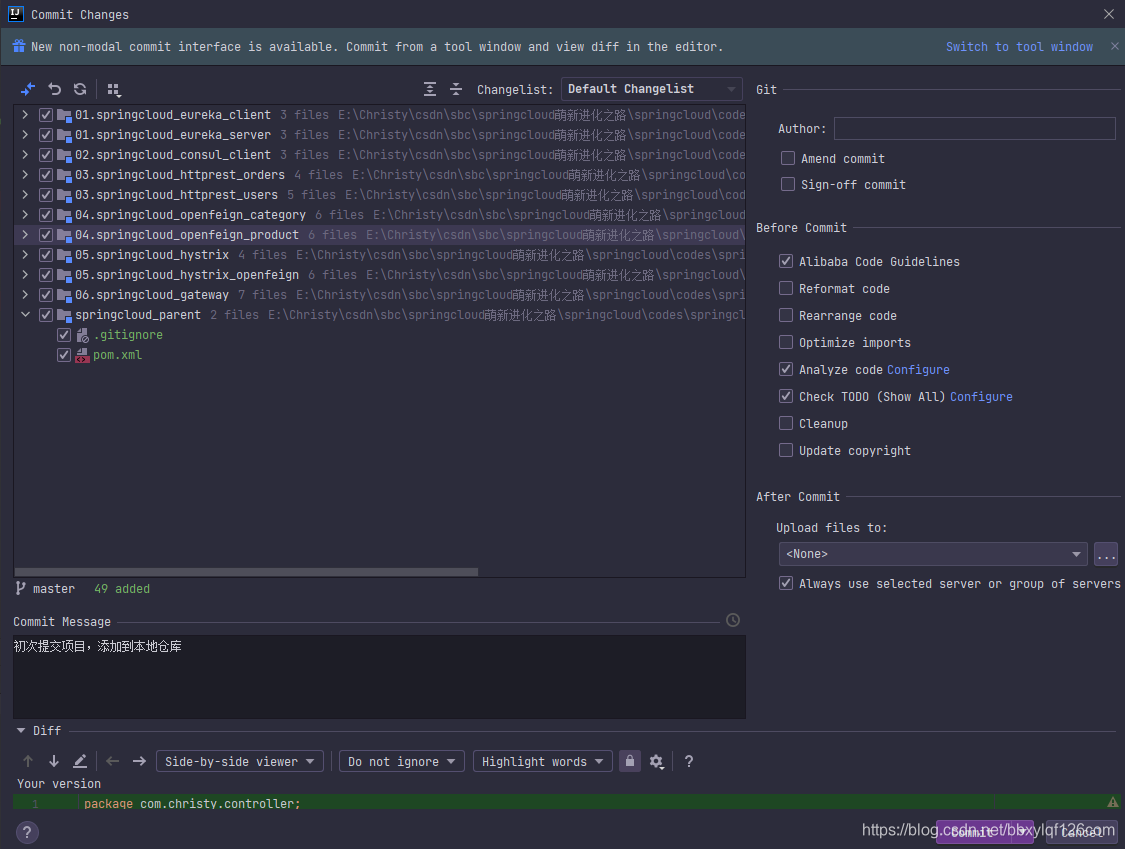Click the Show Diff toolbar icon
The height and width of the screenshot is (849, 1125).
coord(28,89)
